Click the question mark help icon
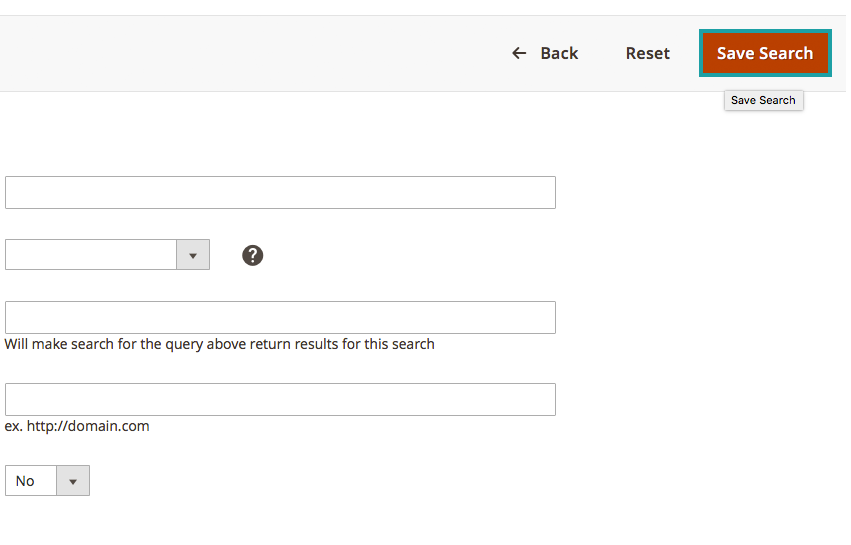 click(x=253, y=255)
